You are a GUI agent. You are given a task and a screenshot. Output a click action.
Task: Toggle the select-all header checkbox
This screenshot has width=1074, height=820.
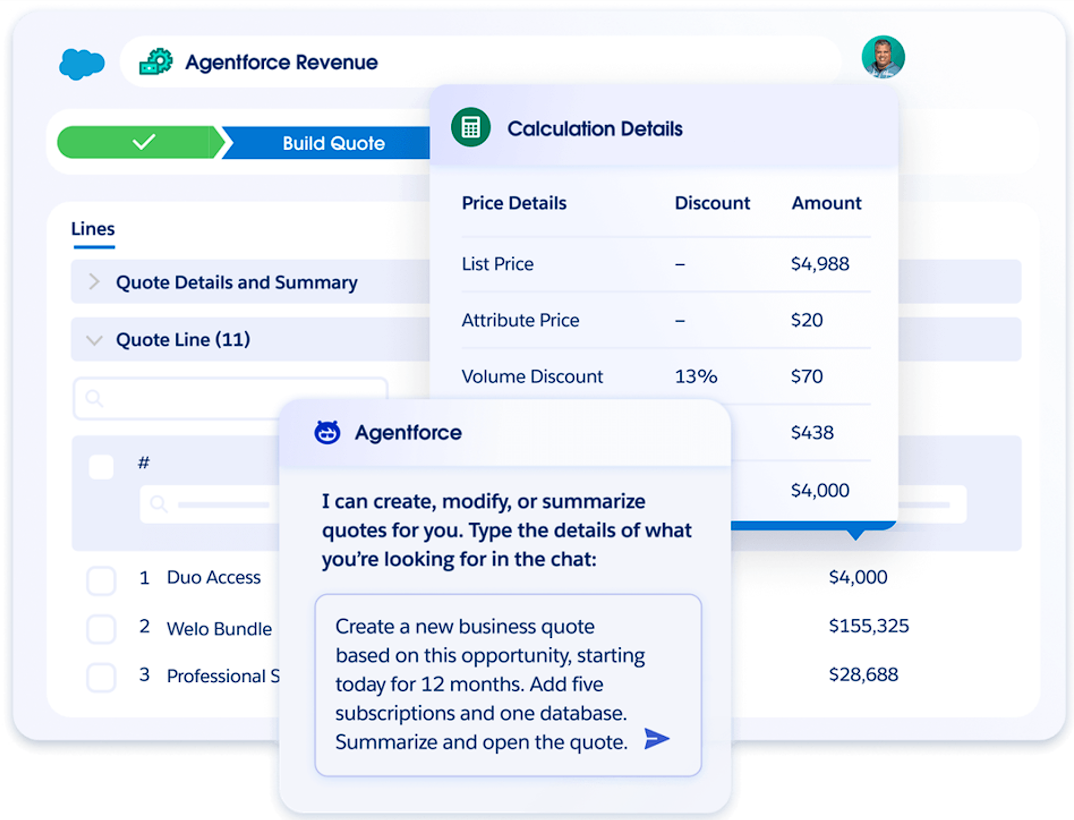pyautogui.click(x=101, y=467)
